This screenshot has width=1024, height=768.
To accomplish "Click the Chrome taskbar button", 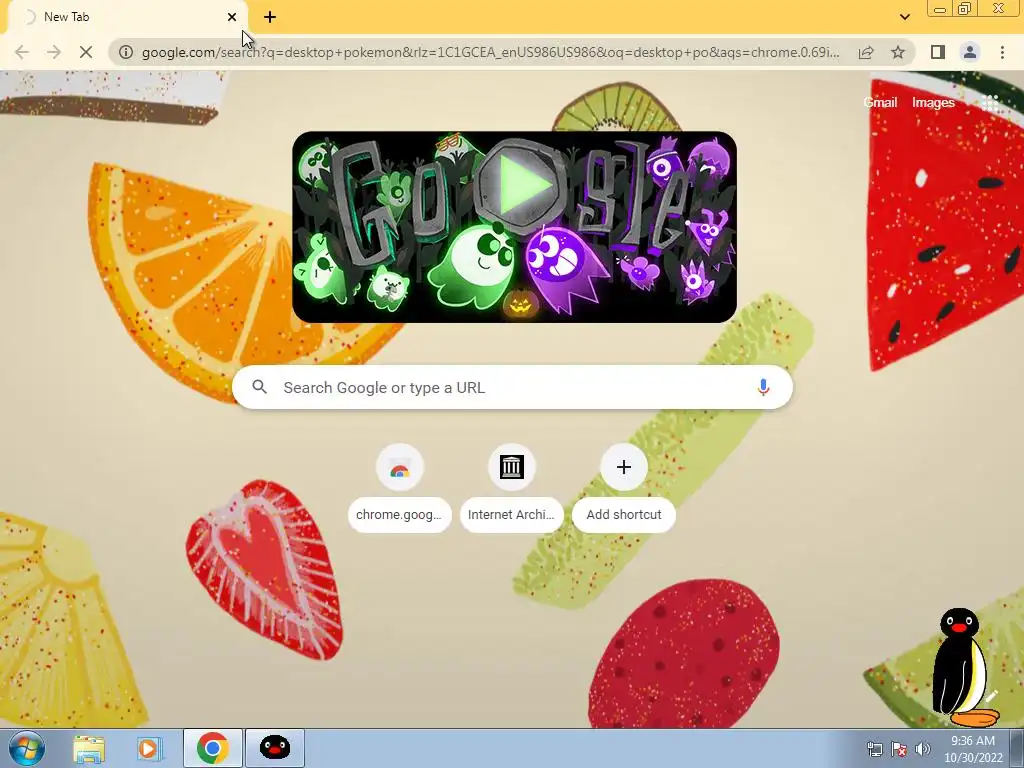I will pyautogui.click(x=212, y=748).
